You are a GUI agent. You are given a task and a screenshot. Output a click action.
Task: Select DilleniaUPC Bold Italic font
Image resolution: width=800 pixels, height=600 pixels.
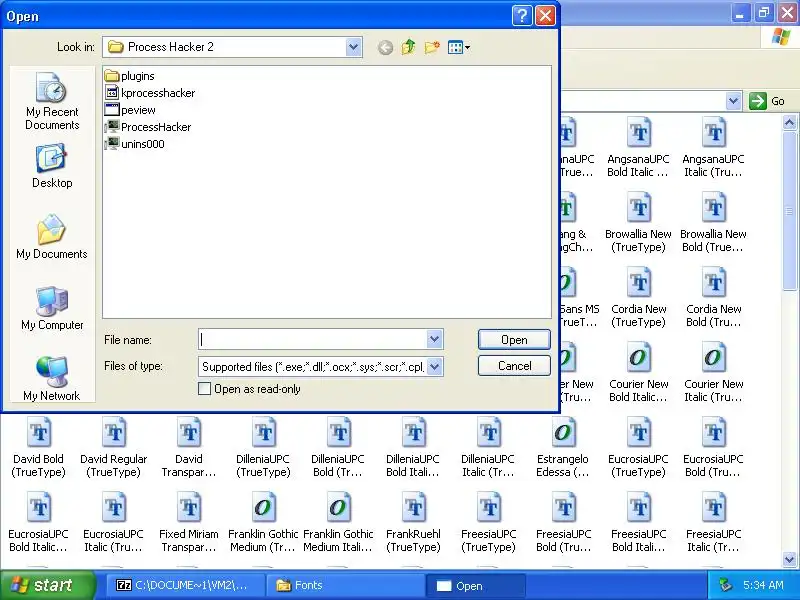coord(413,447)
